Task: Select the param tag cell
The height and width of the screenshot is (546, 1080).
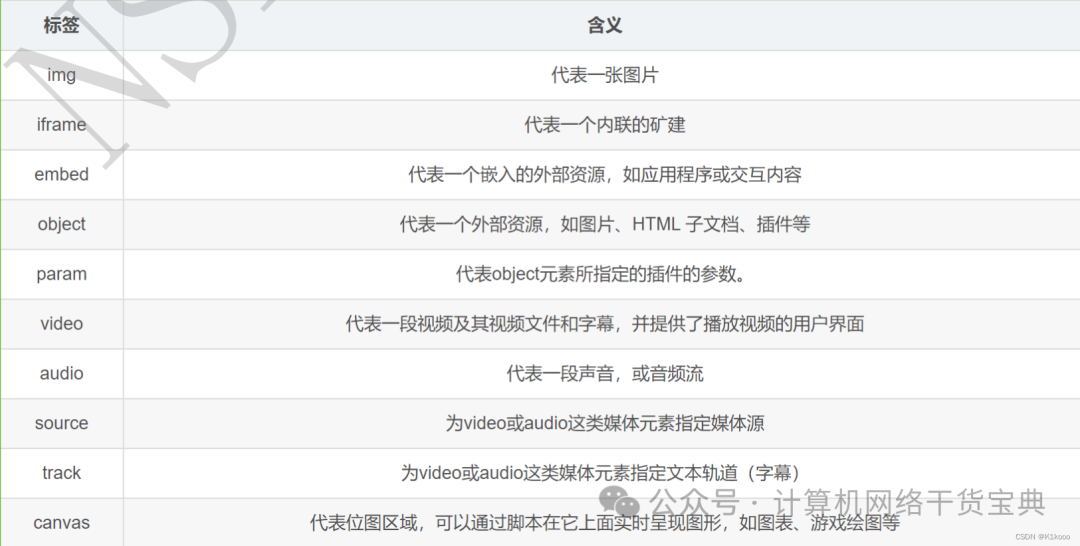Action: 61,274
